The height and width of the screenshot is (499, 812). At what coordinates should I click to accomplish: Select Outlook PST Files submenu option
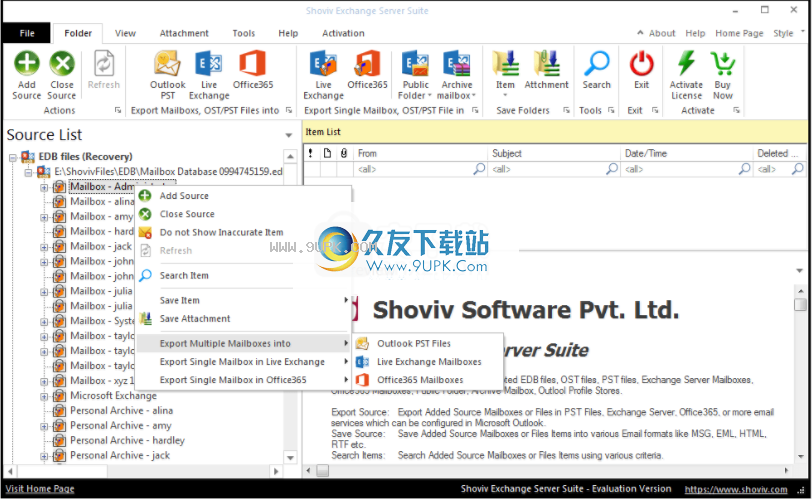point(428,343)
